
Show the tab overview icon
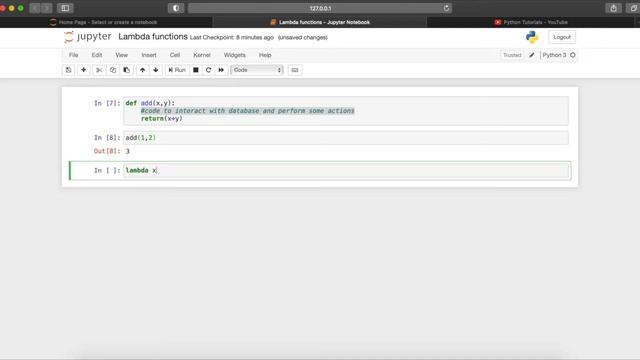[633, 8]
